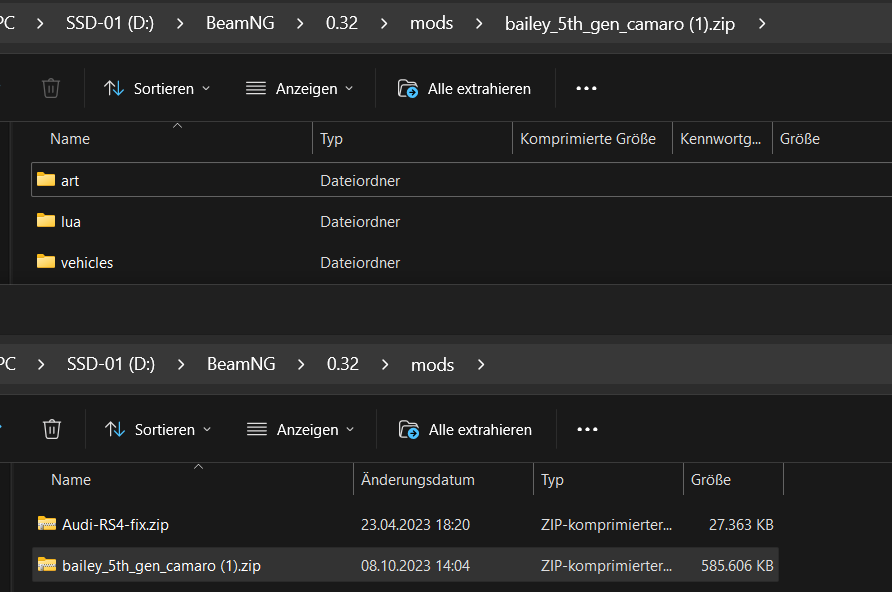Click BeamNG breadcrumb in lower window
Image resolution: width=892 pixels, height=592 pixels.
[241, 364]
